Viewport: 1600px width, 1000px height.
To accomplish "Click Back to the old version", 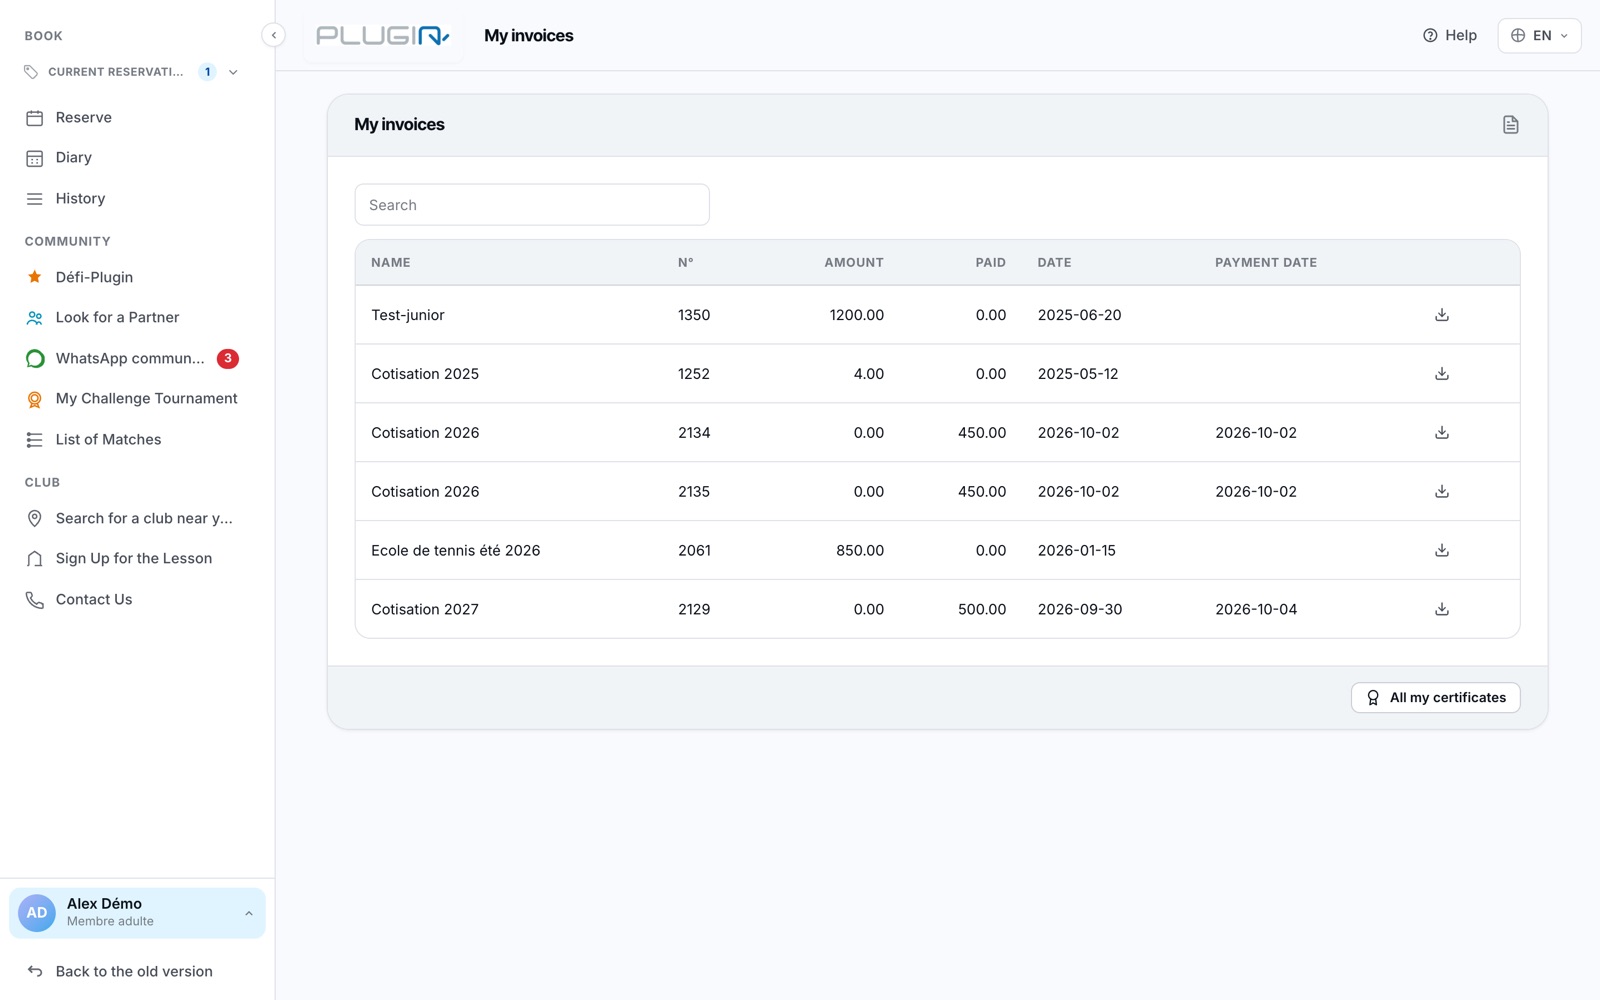I will point(134,971).
